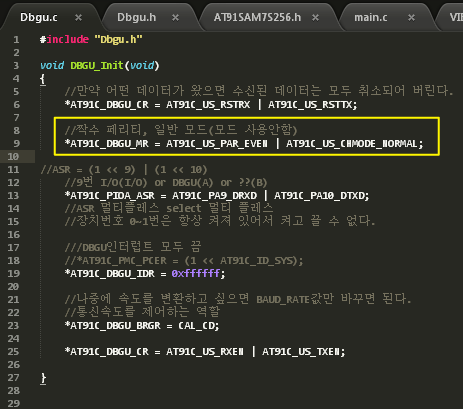Screen dimensions: 463x409
Task: Click AT91C_PIOA_ASR on line 13
Action: (x=112, y=196)
